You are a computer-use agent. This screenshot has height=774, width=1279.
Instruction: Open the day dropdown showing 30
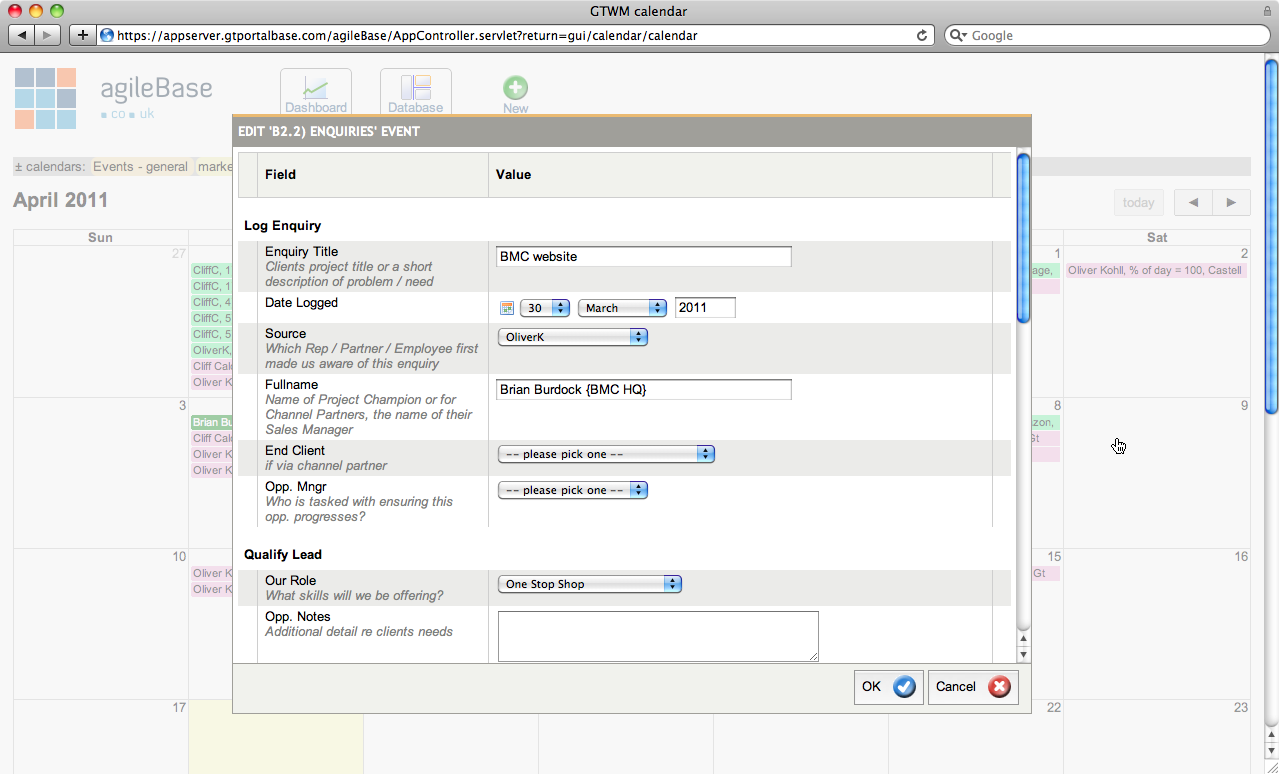click(x=546, y=308)
